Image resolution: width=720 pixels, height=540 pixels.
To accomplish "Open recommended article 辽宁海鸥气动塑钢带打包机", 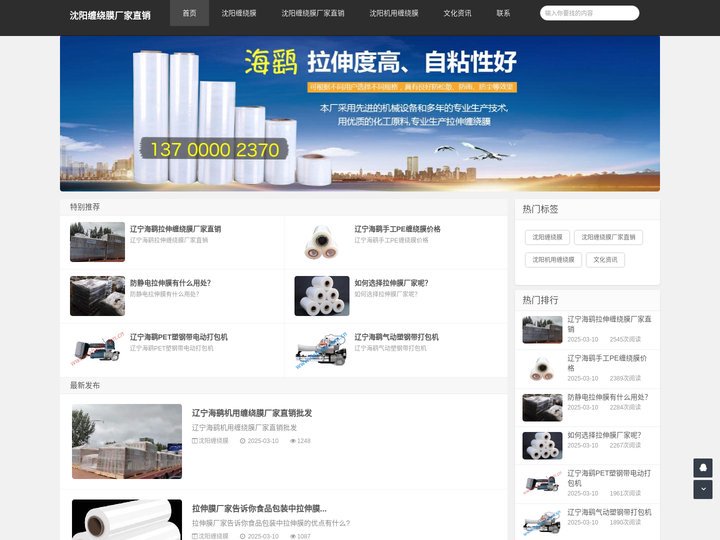I will (396, 337).
